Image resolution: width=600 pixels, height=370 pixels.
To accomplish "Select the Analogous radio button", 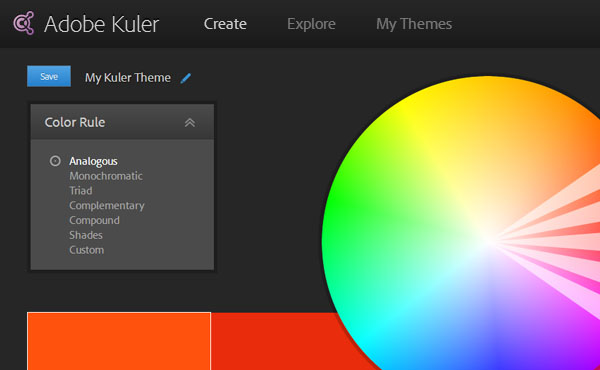I will (55, 161).
